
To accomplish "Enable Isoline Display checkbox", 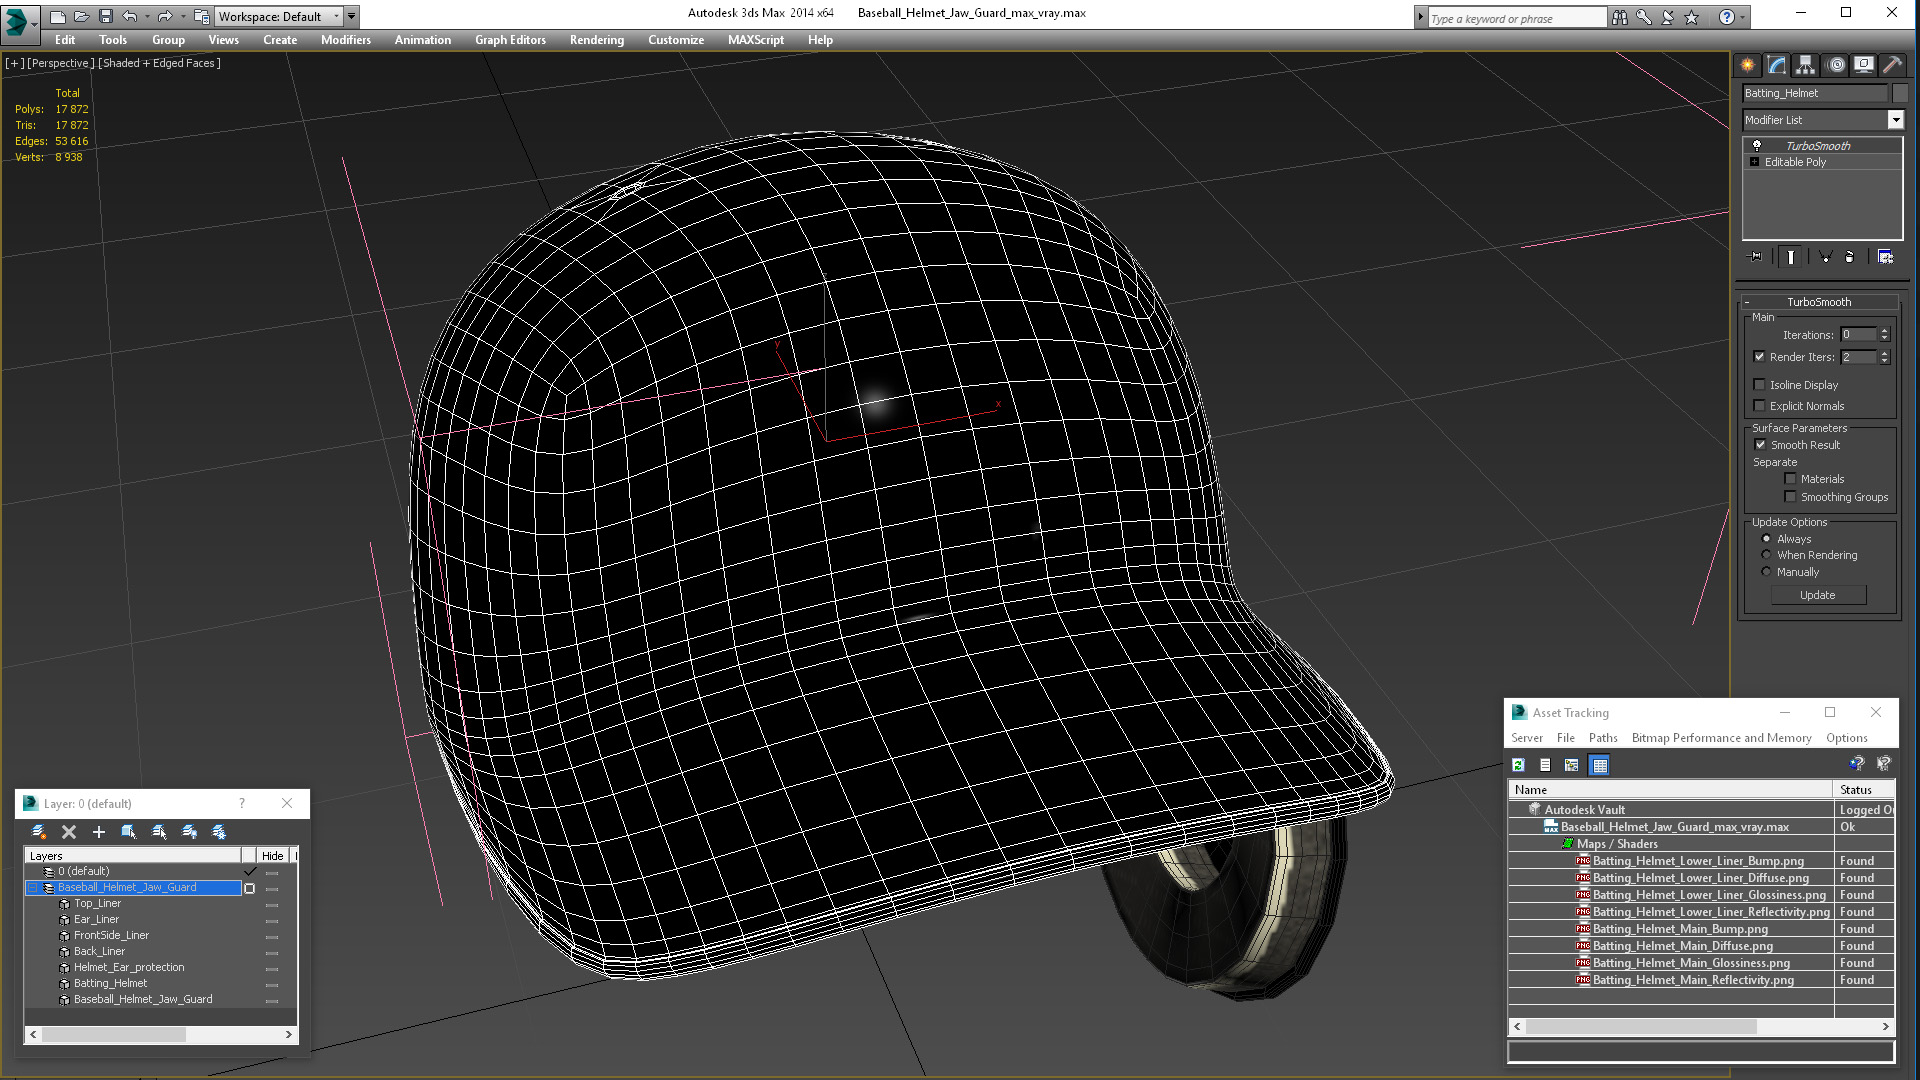I will click(x=1759, y=385).
